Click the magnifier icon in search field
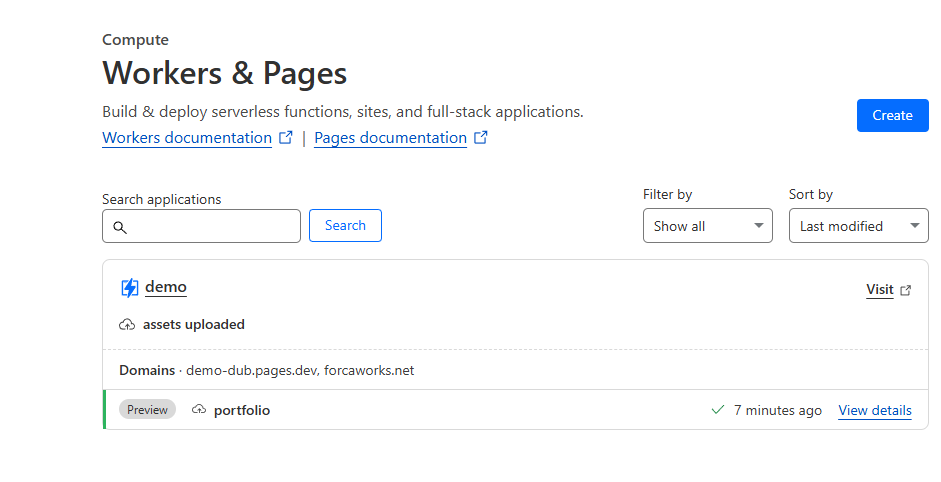This screenshot has width=941, height=482. 120,227
